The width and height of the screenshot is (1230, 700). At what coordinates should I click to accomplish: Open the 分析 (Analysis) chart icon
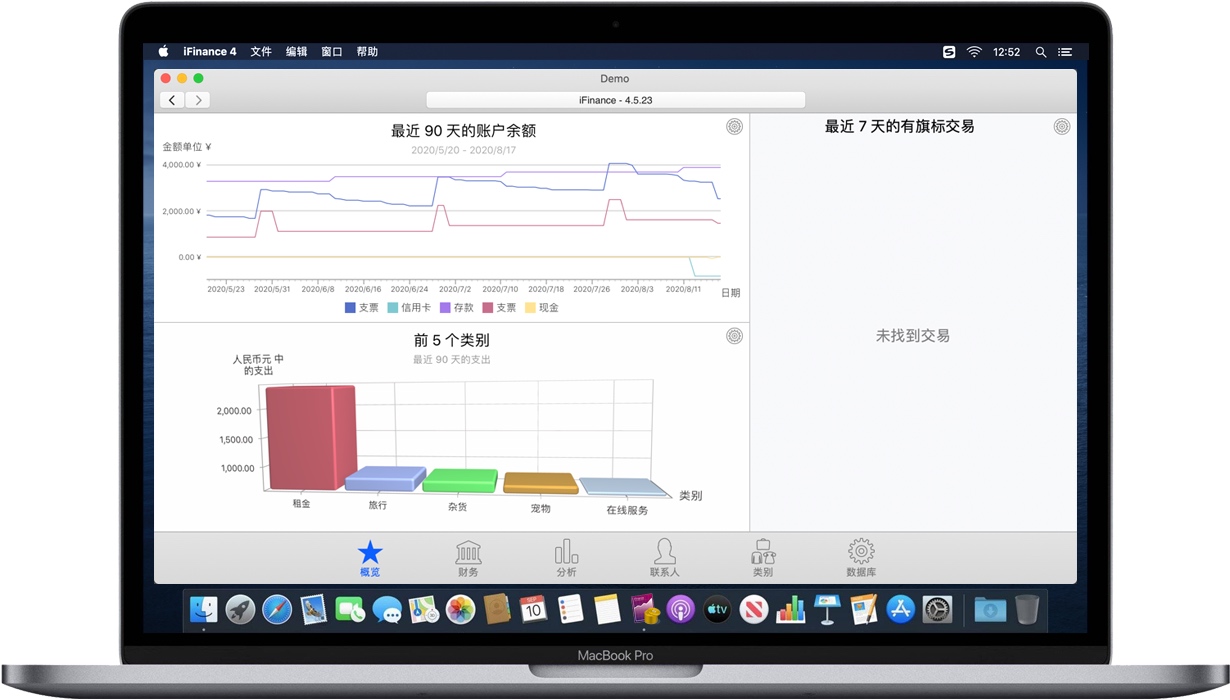click(565, 550)
